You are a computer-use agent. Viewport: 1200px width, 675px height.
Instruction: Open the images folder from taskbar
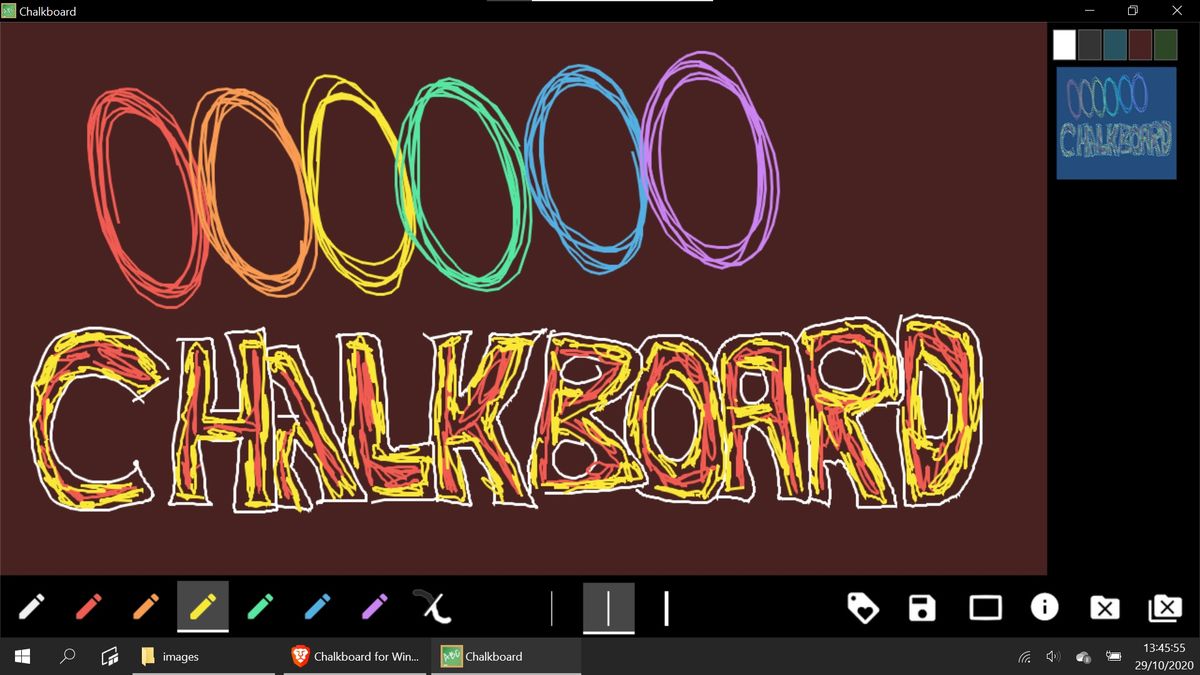coord(180,656)
